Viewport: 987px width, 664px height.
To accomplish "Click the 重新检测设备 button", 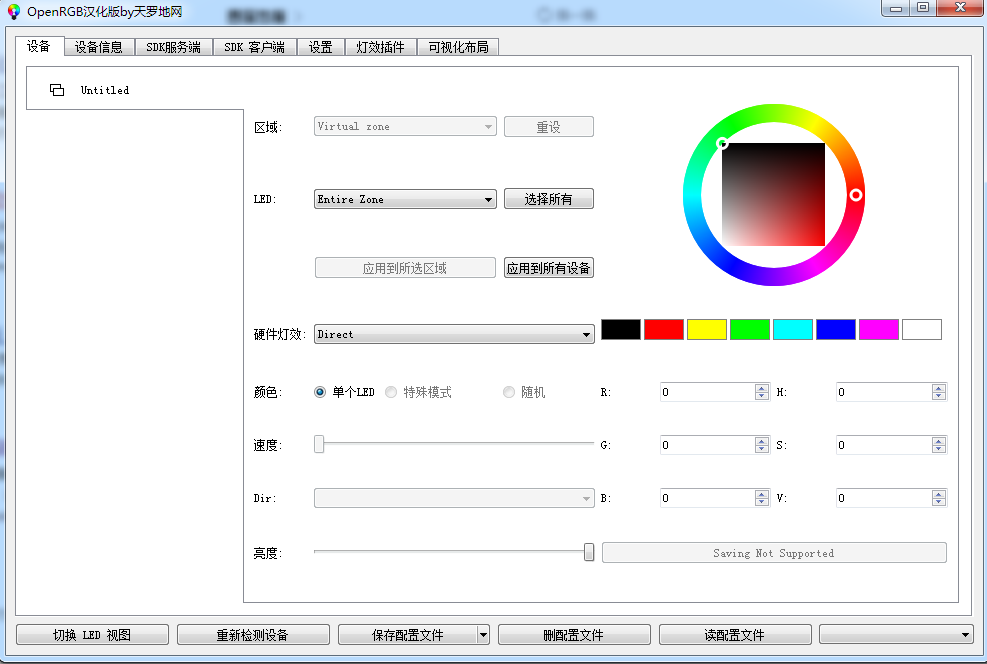I will tap(253, 634).
